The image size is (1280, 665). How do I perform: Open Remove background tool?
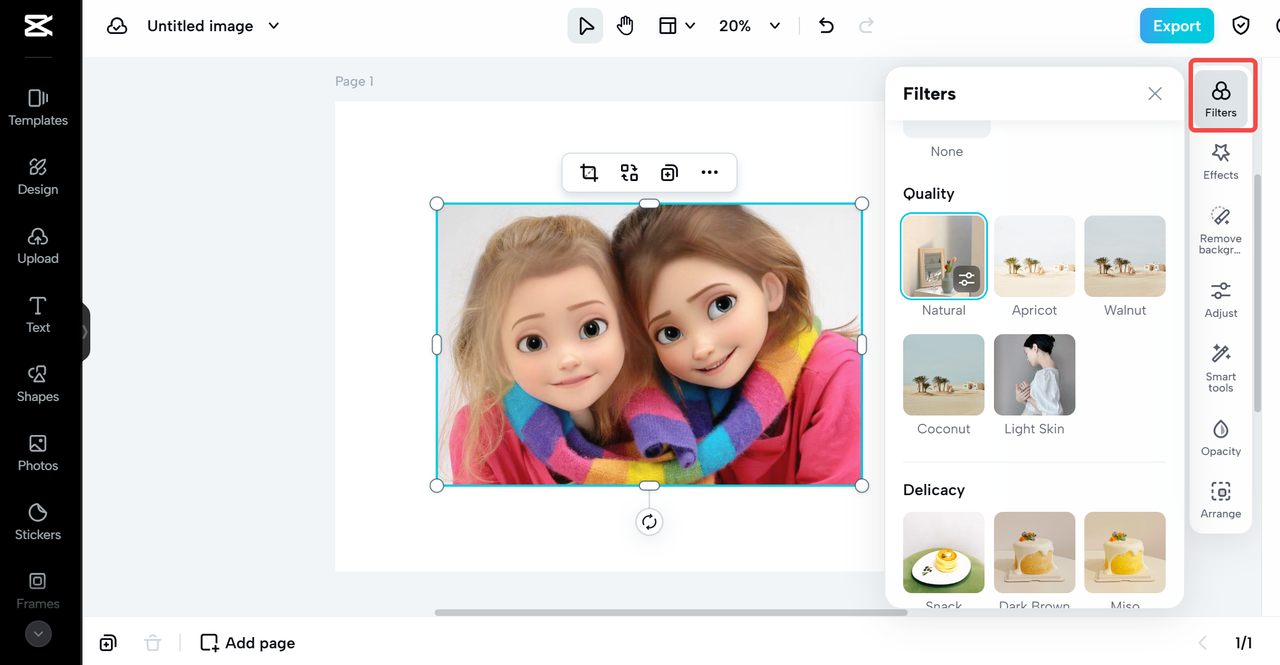1220,229
